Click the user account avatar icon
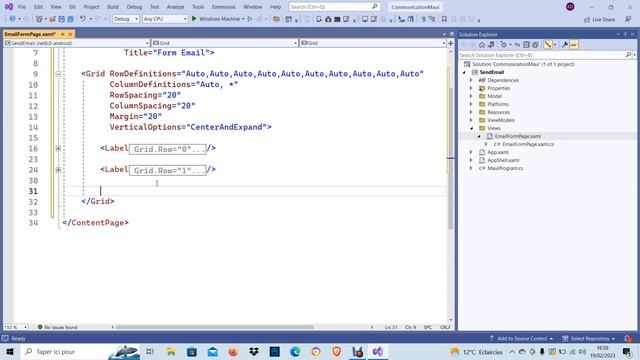Image resolution: width=640 pixels, height=360 pixels. click(x=570, y=7)
